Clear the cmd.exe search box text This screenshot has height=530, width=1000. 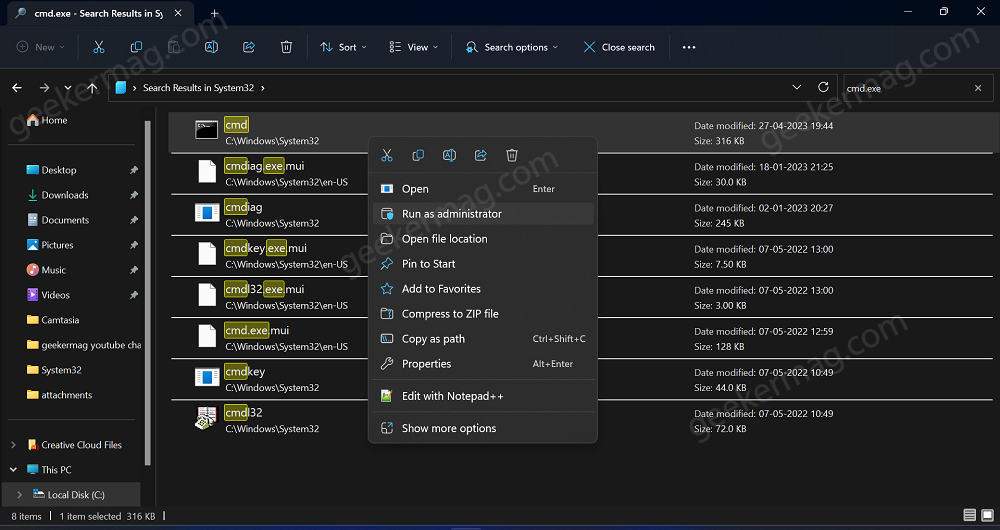coord(978,88)
